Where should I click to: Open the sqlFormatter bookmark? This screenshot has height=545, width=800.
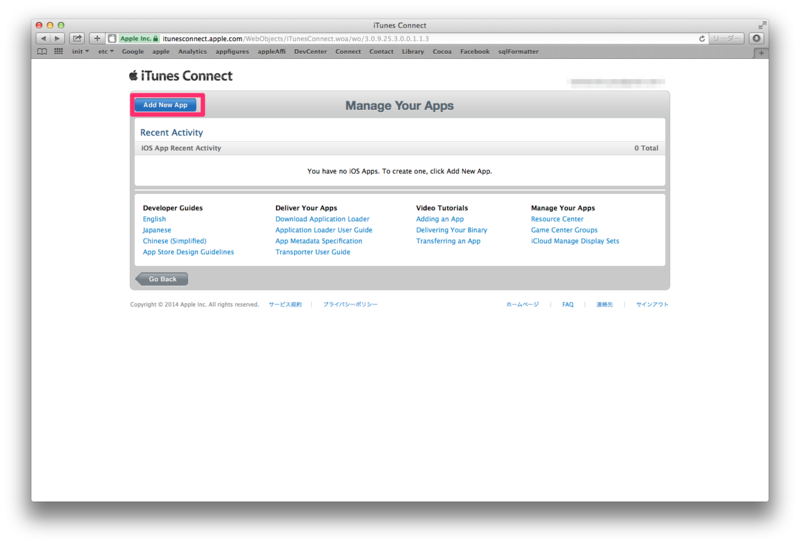(x=518, y=52)
